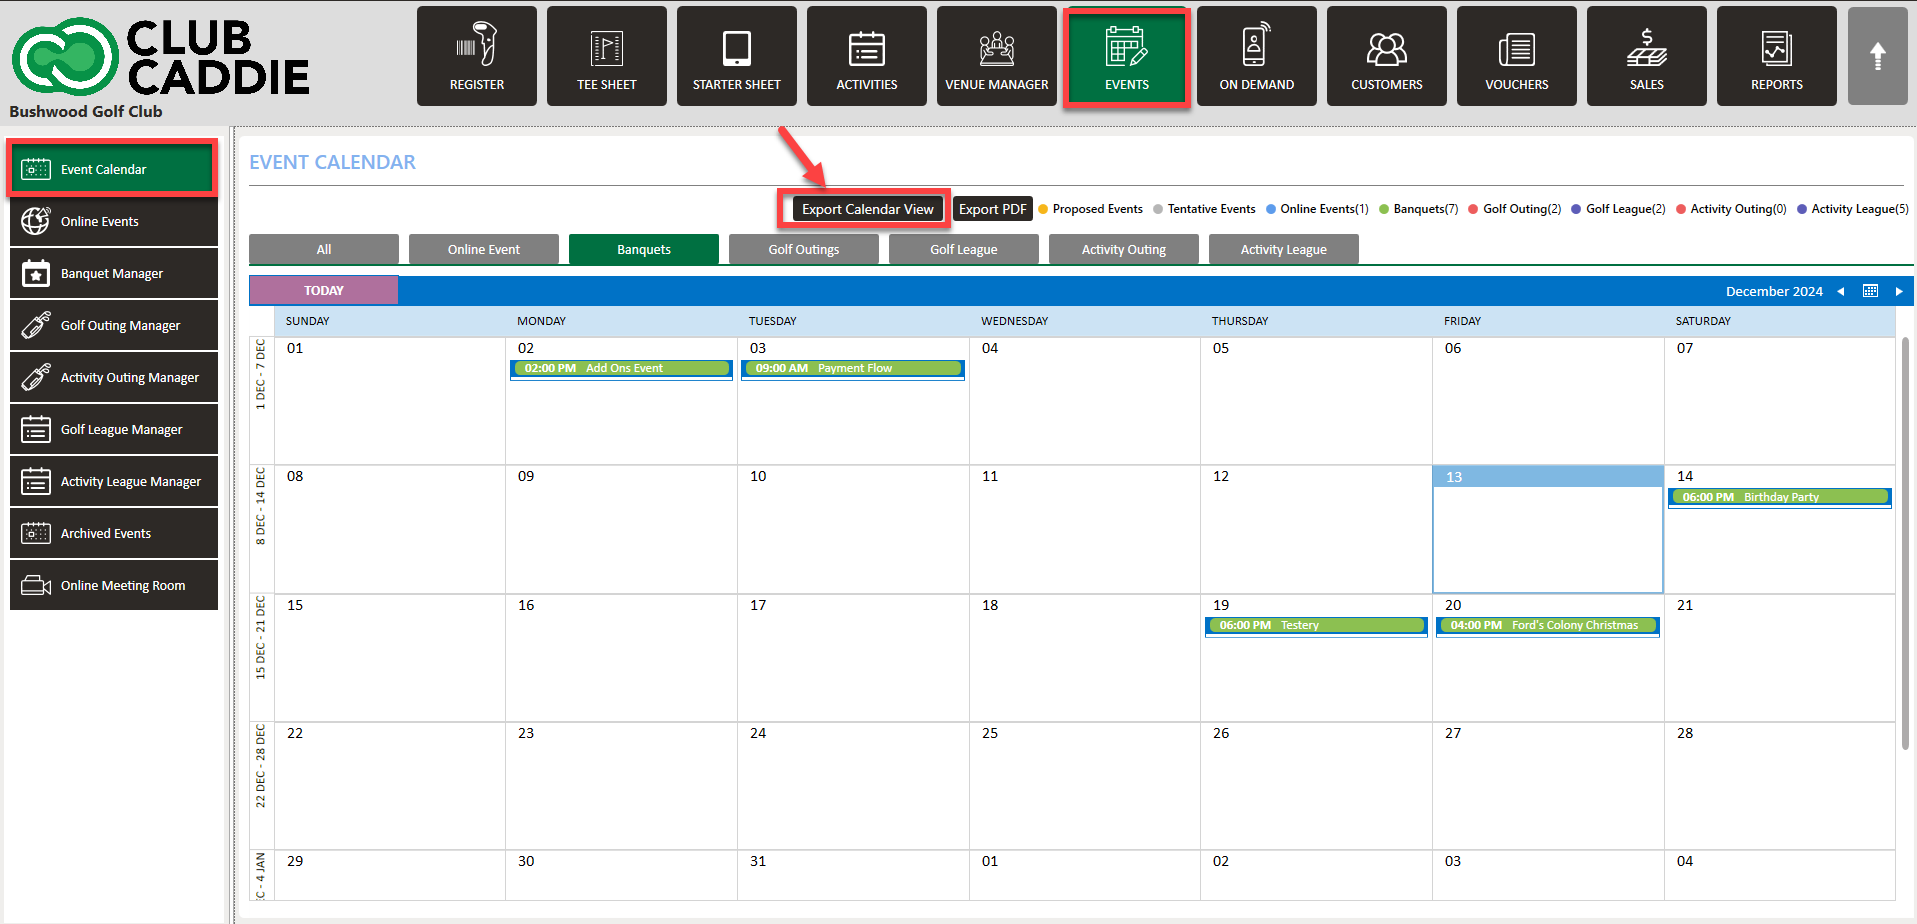Open the Venue Manager module
1917x924 pixels.
click(997, 56)
